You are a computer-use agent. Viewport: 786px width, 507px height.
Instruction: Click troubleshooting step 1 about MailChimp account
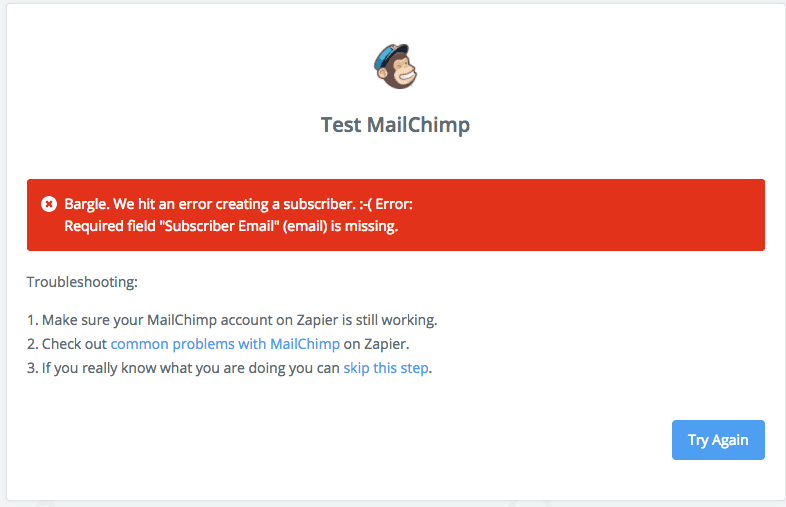pyautogui.click(x=232, y=320)
